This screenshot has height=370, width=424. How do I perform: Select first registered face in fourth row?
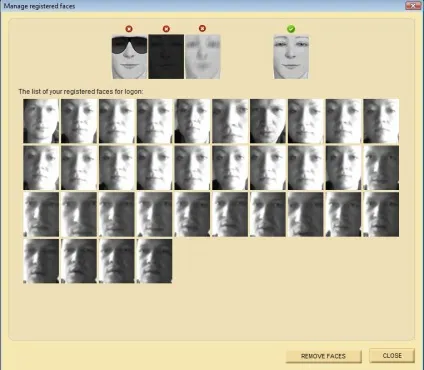(x=41, y=261)
